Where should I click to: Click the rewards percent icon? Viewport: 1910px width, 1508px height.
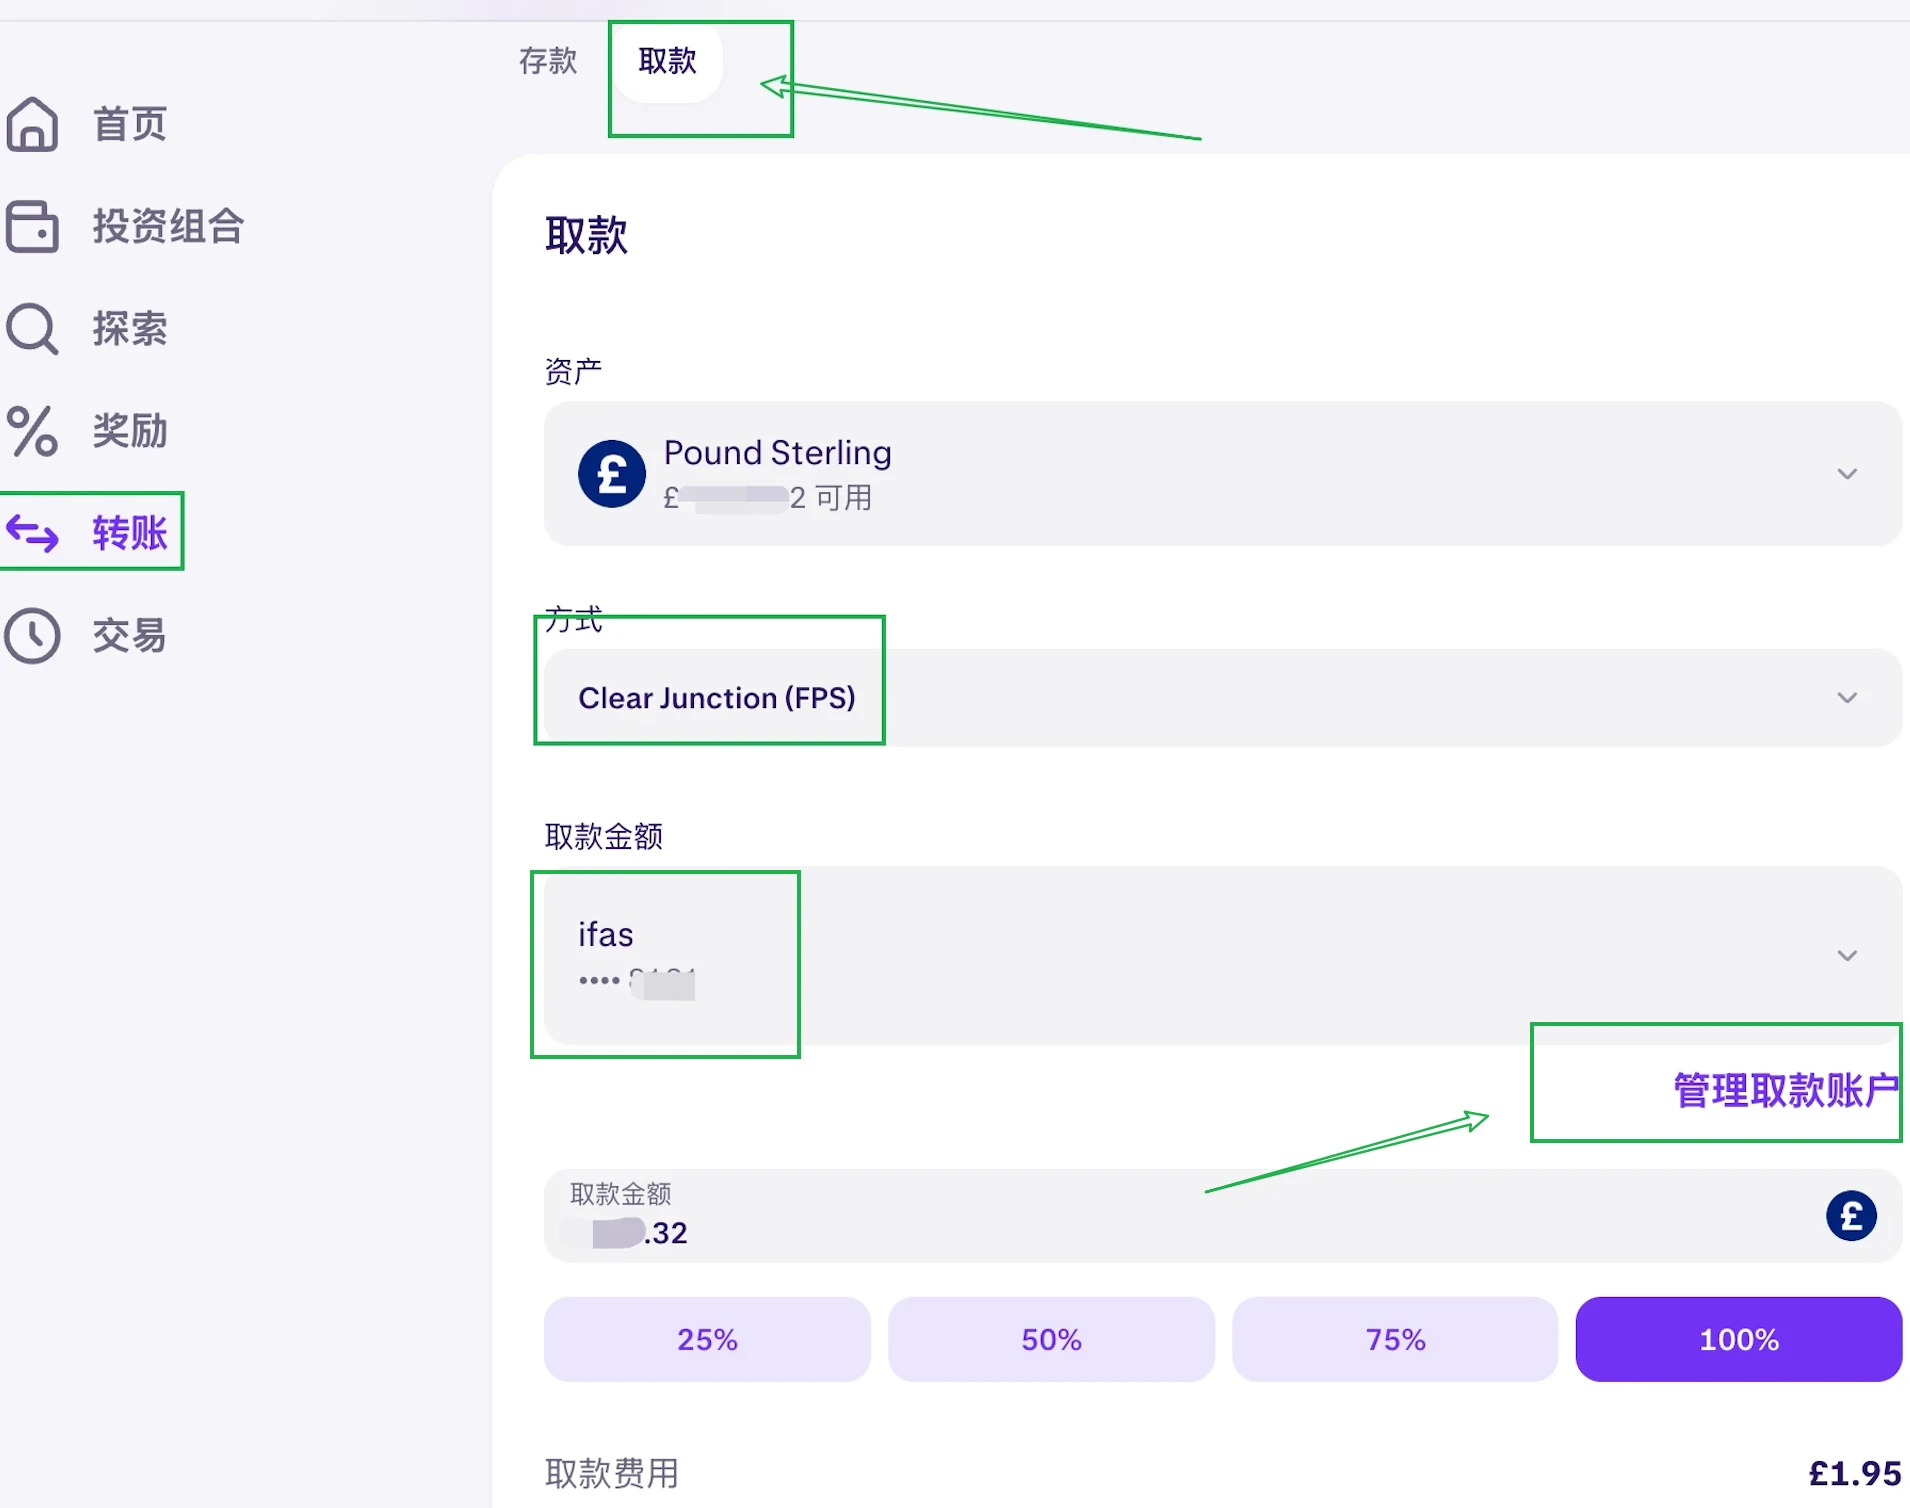pyautogui.click(x=33, y=431)
